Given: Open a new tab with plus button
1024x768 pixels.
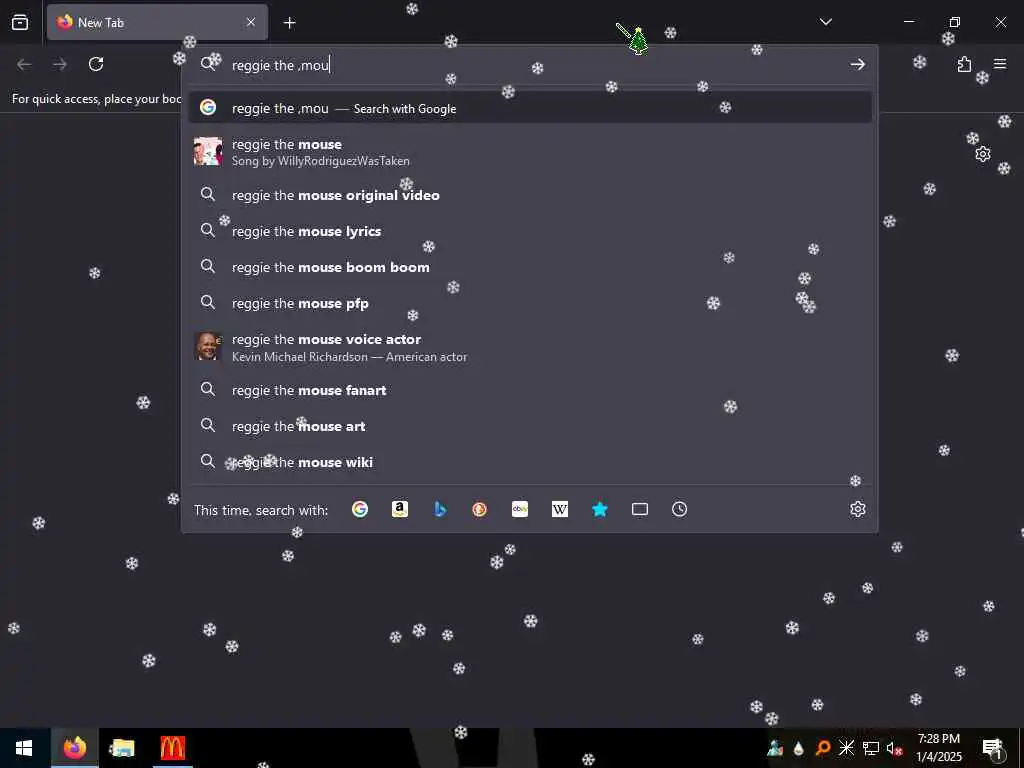Looking at the screenshot, I should pos(289,23).
